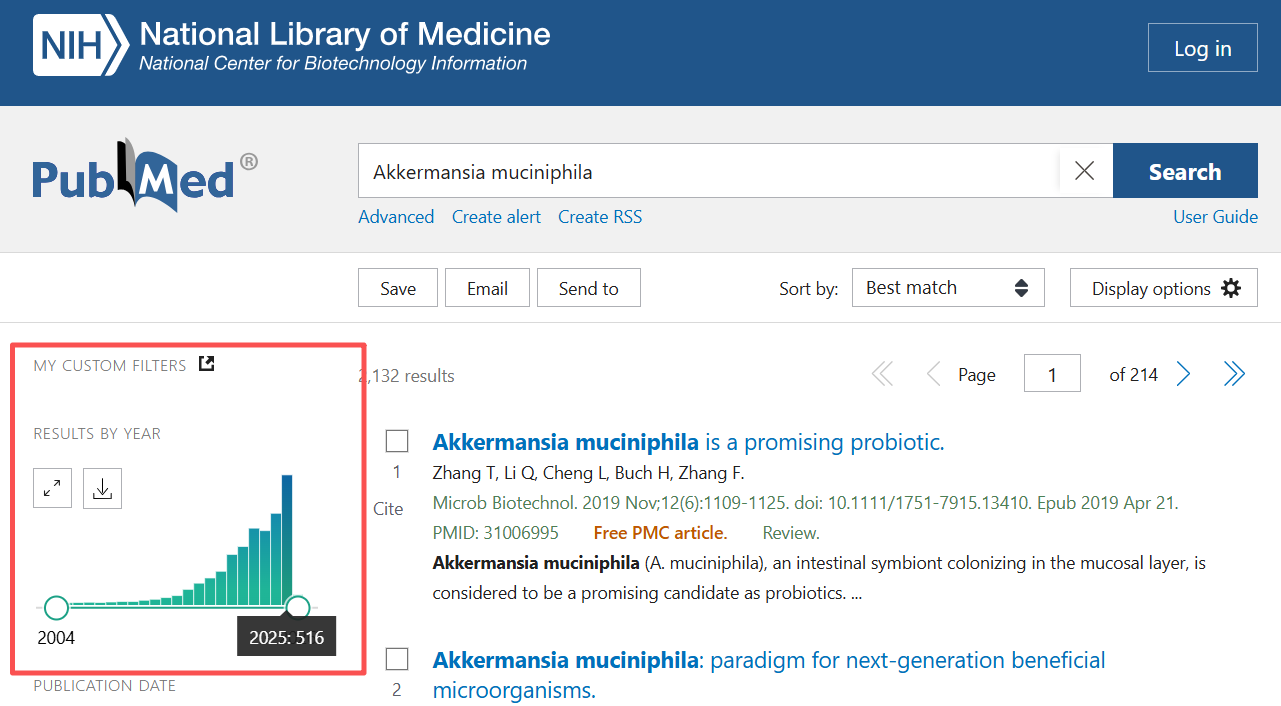
Task: Open the Sort by Best match dropdown
Action: [947, 288]
